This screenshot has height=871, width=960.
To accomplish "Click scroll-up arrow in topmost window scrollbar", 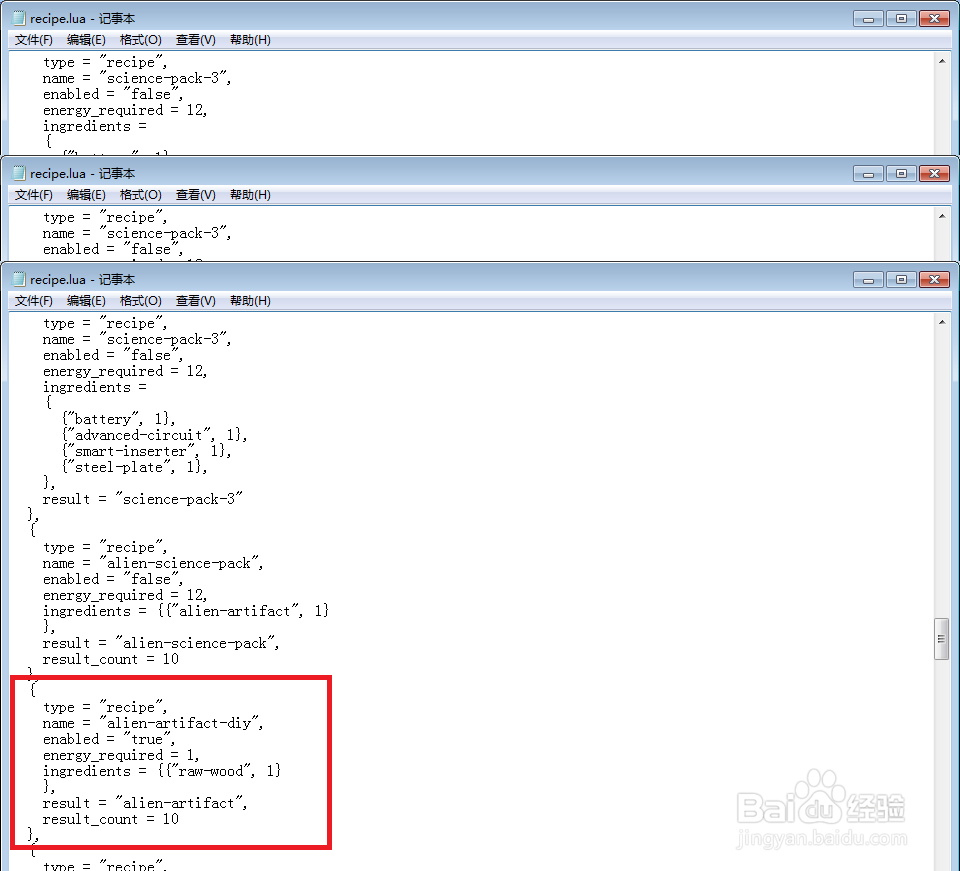I will (942, 61).
